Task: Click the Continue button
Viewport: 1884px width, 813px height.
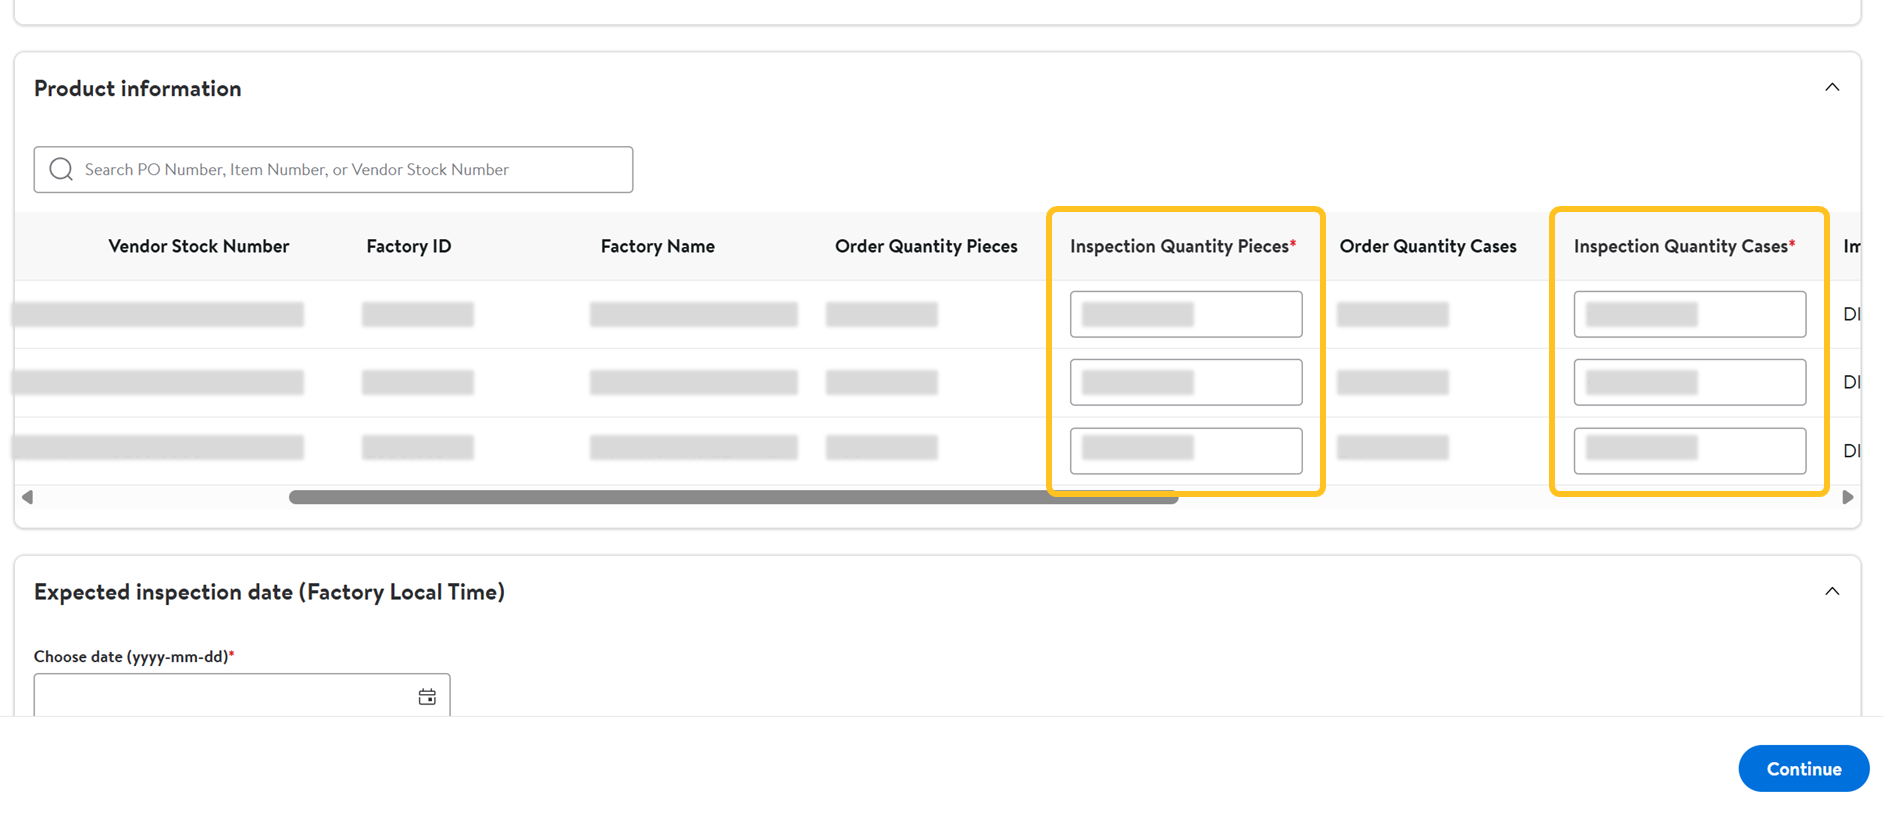Action: click(1803, 768)
